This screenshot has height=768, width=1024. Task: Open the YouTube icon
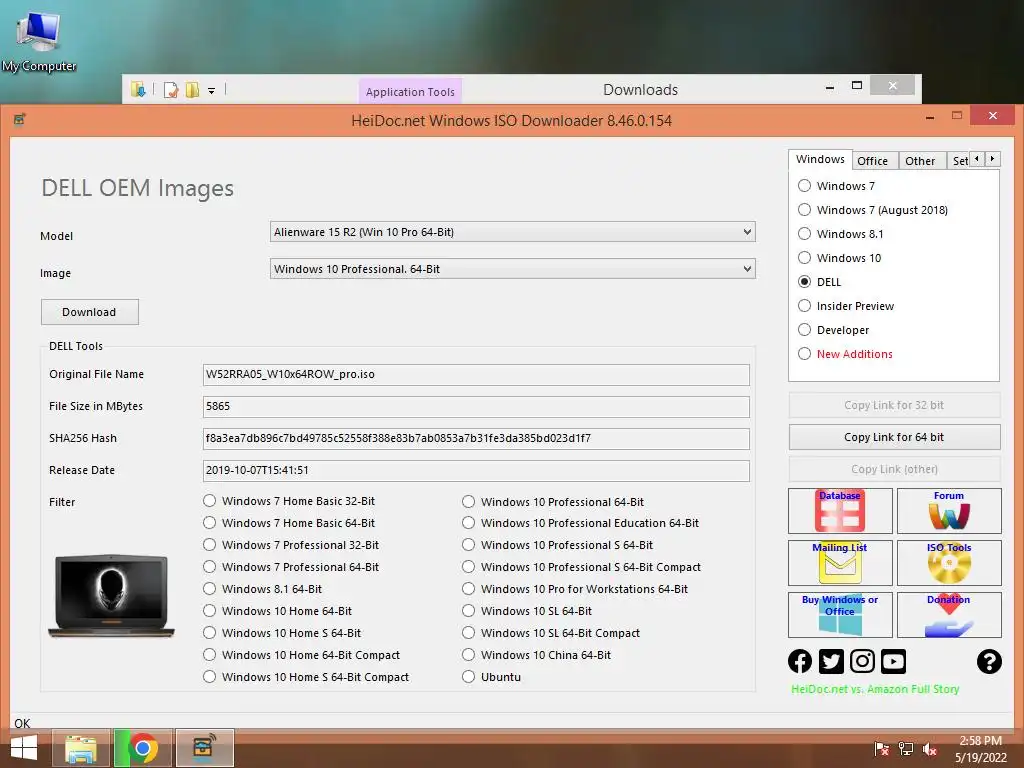(893, 661)
